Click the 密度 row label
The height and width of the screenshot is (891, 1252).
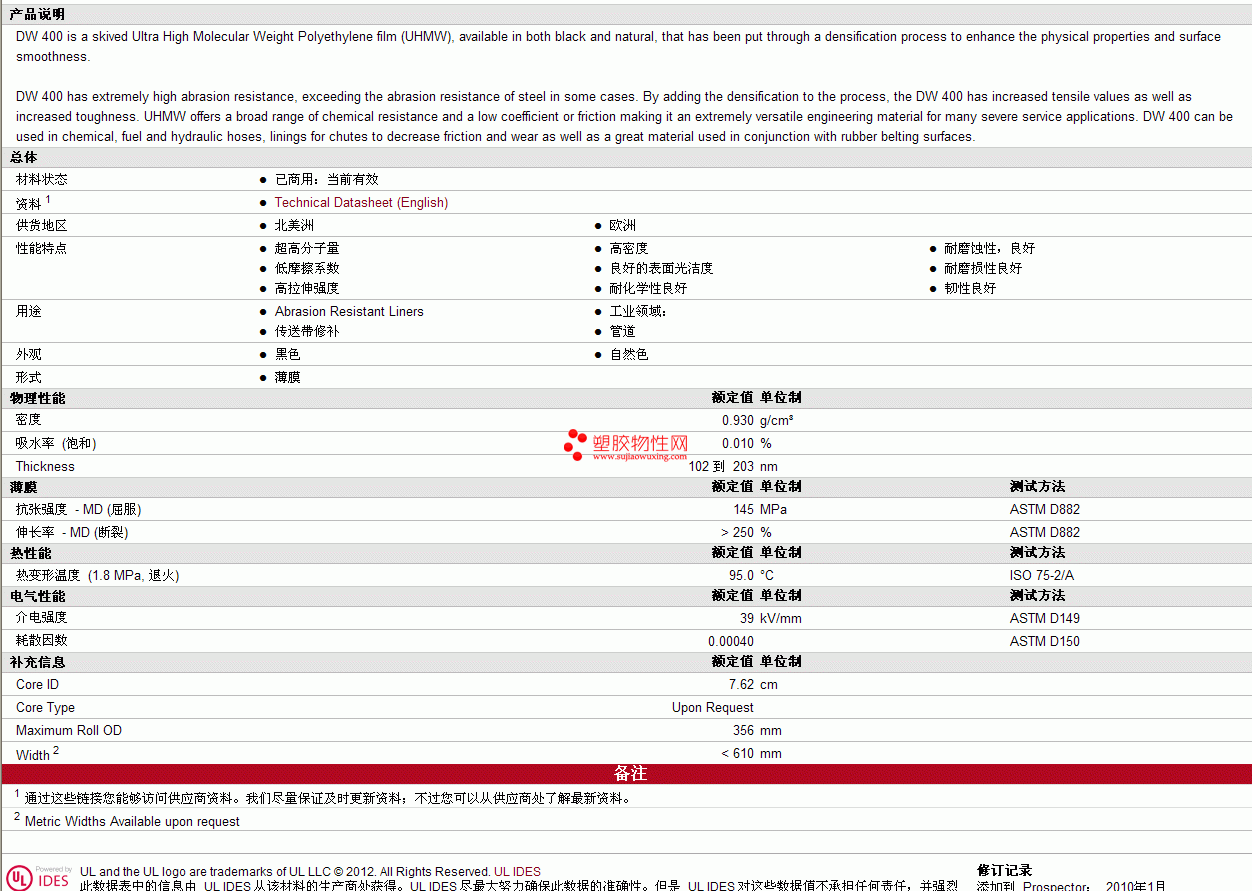coord(29,420)
